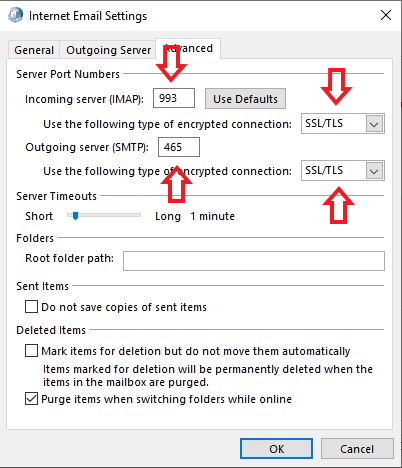This screenshot has width=402, height=468.
Task: Click the Outgoing server SMTP port field
Action: coord(179,147)
